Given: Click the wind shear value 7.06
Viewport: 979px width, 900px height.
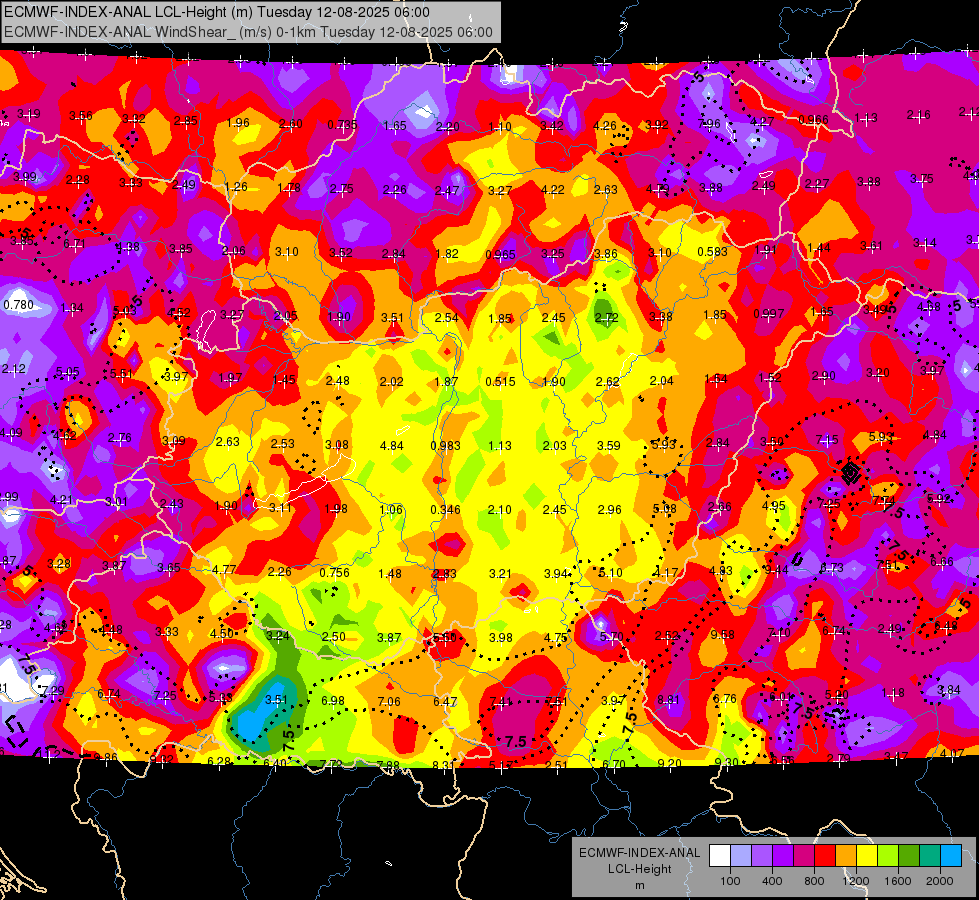Looking at the screenshot, I should click(389, 702).
